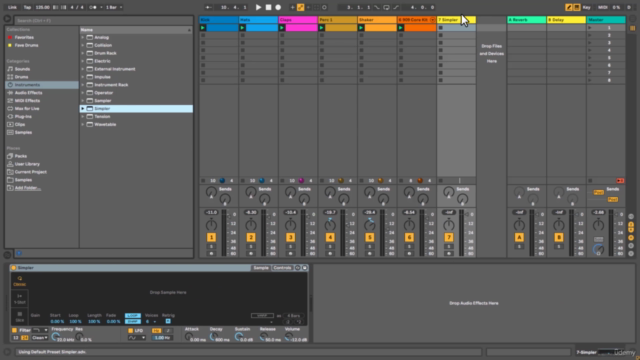Screen dimensions: 640x360
Task: Open the Favorites collection
Action: 24,37
